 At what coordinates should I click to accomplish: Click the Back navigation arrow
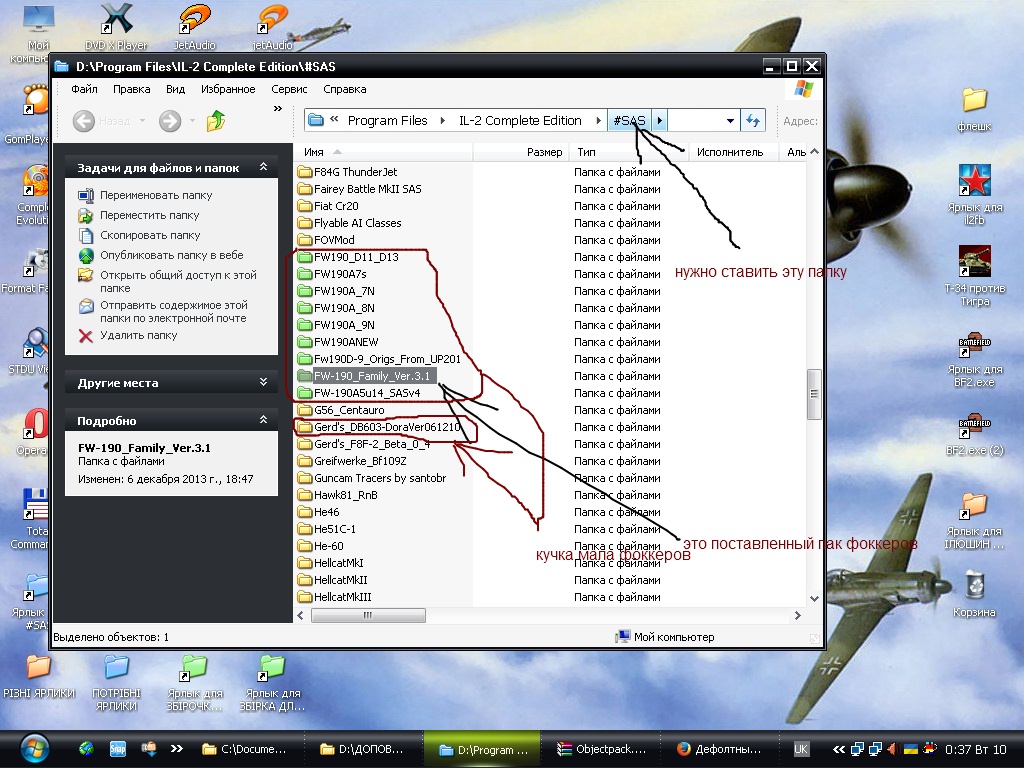click(84, 121)
